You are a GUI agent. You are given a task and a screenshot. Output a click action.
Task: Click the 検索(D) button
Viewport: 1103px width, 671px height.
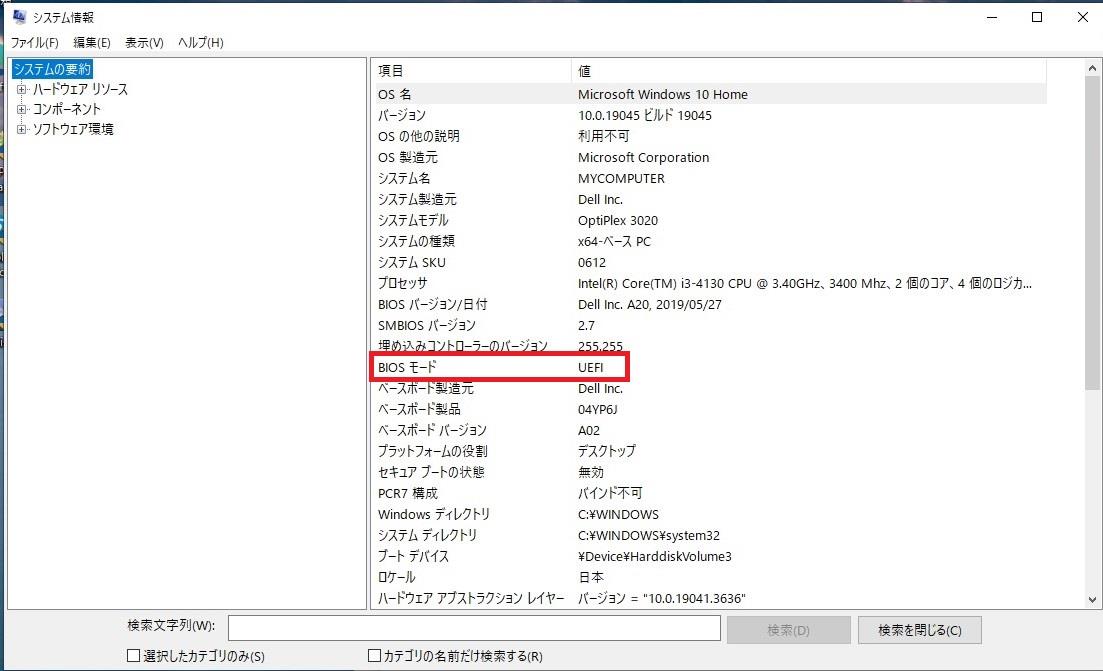(x=789, y=630)
